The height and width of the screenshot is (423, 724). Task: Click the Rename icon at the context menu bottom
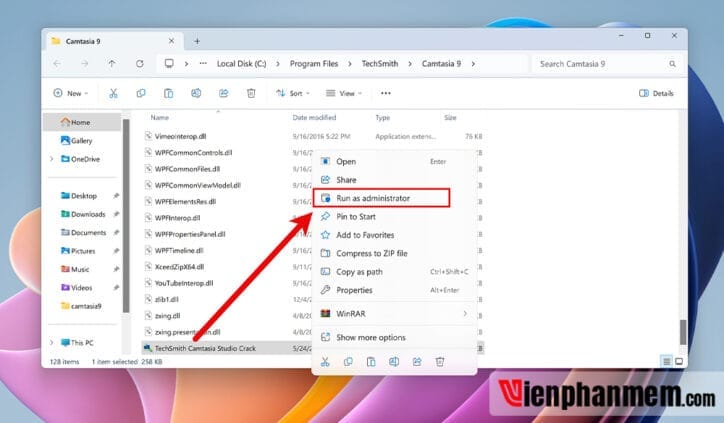click(x=394, y=362)
